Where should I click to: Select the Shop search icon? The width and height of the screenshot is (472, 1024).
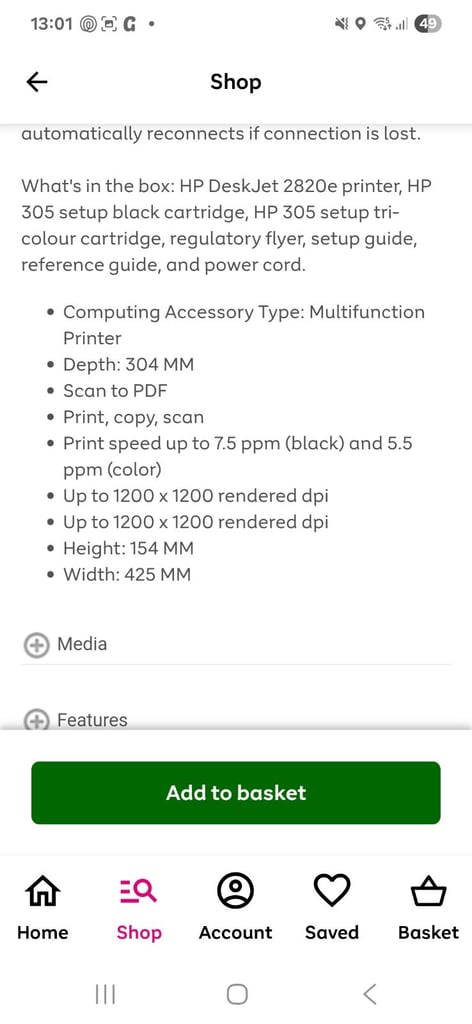tap(138, 891)
